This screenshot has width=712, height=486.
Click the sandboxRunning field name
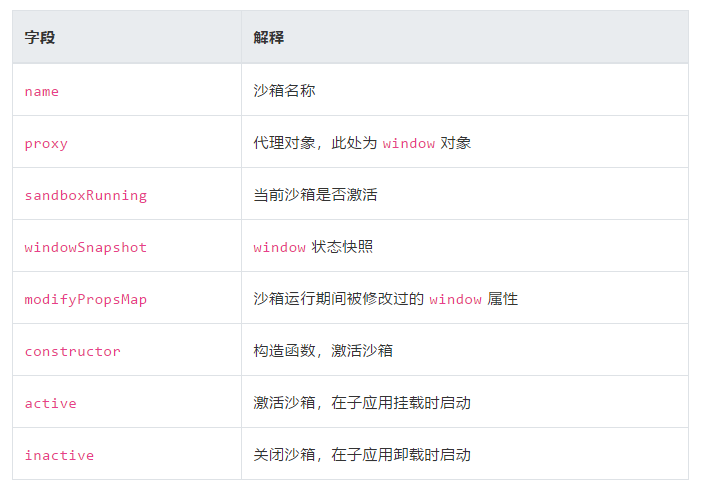click(x=85, y=195)
